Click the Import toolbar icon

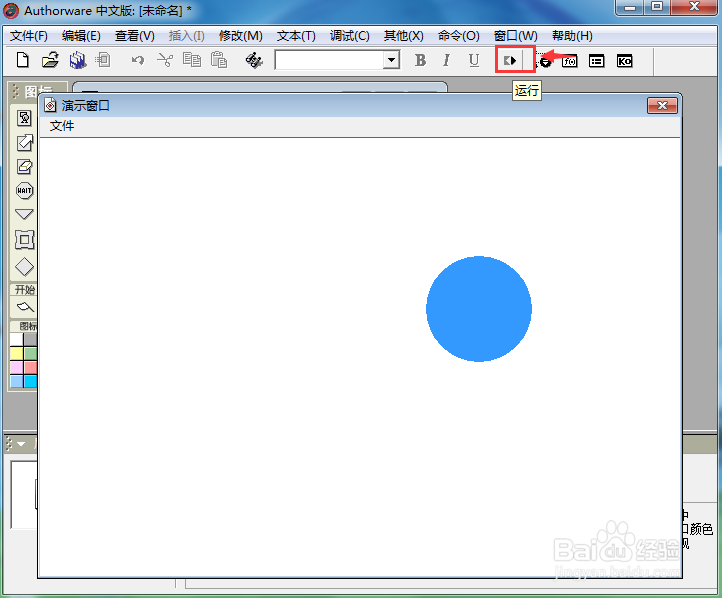pyautogui.click(x=103, y=60)
